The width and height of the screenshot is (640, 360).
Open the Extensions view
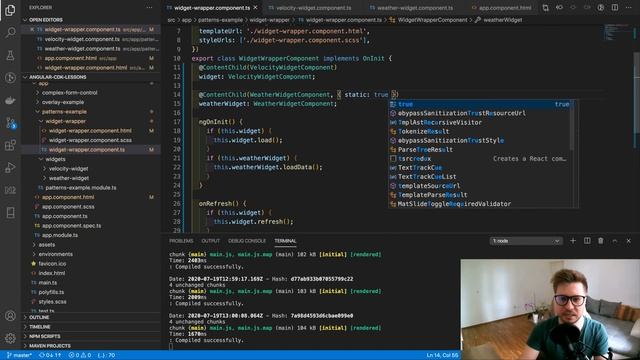10,145
